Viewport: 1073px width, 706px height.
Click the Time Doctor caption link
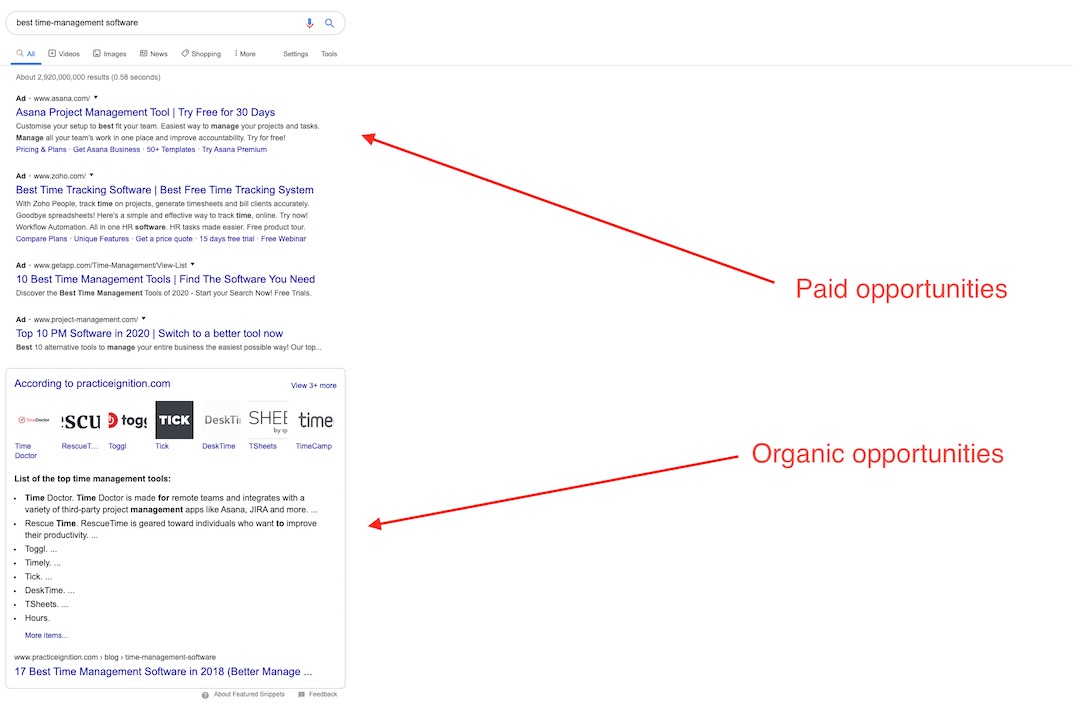point(25,450)
